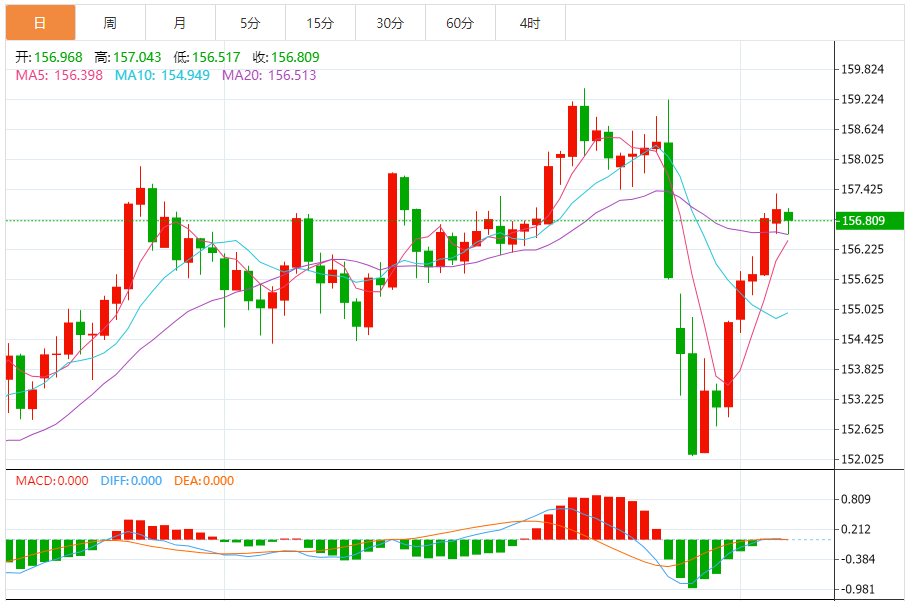The image size is (912, 601).
Task: Open the 60分 timeframe tab
Action: pos(460,22)
